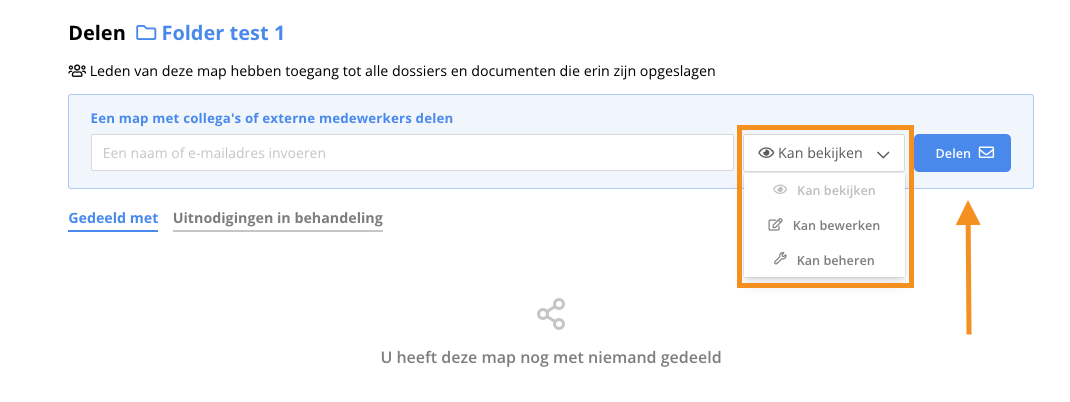Click the folder icon beside Folder test 1
Image resolution: width=1070 pixels, height=402 pixels.
tap(145, 33)
